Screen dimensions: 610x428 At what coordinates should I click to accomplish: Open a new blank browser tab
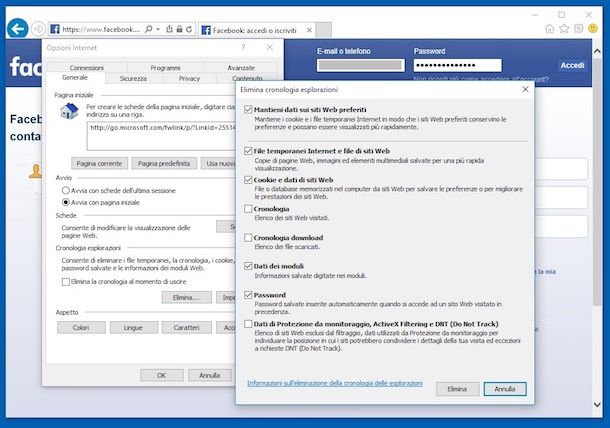tap(323, 30)
